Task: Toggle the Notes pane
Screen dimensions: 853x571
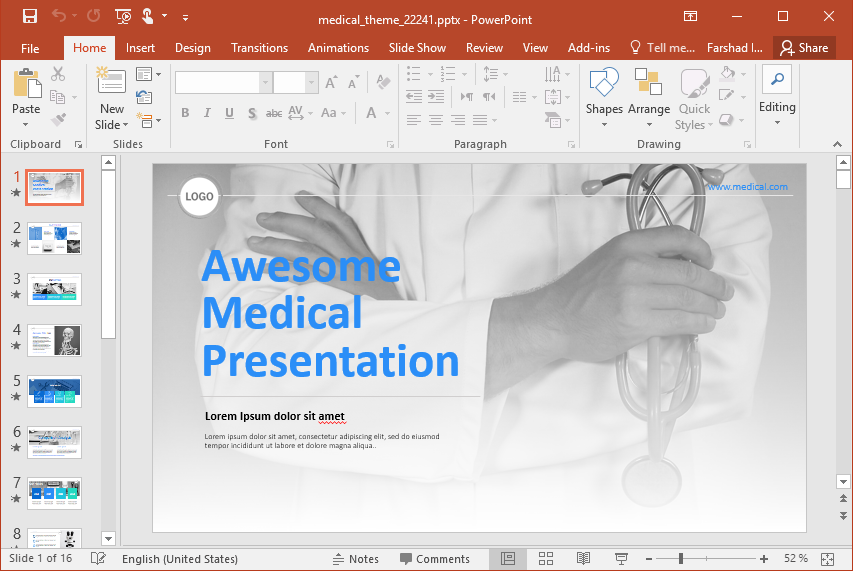Action: (x=355, y=559)
